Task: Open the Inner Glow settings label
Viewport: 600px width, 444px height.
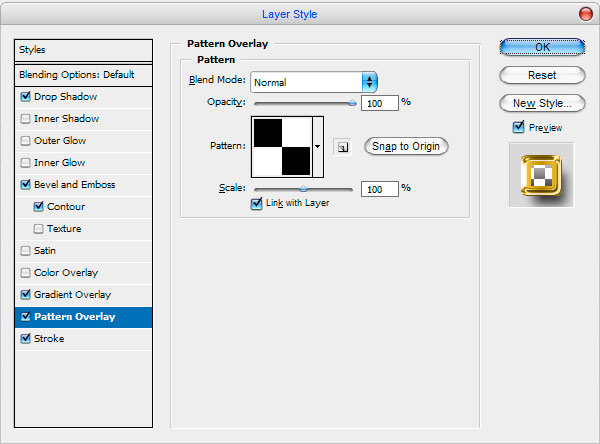Action: click(x=59, y=163)
